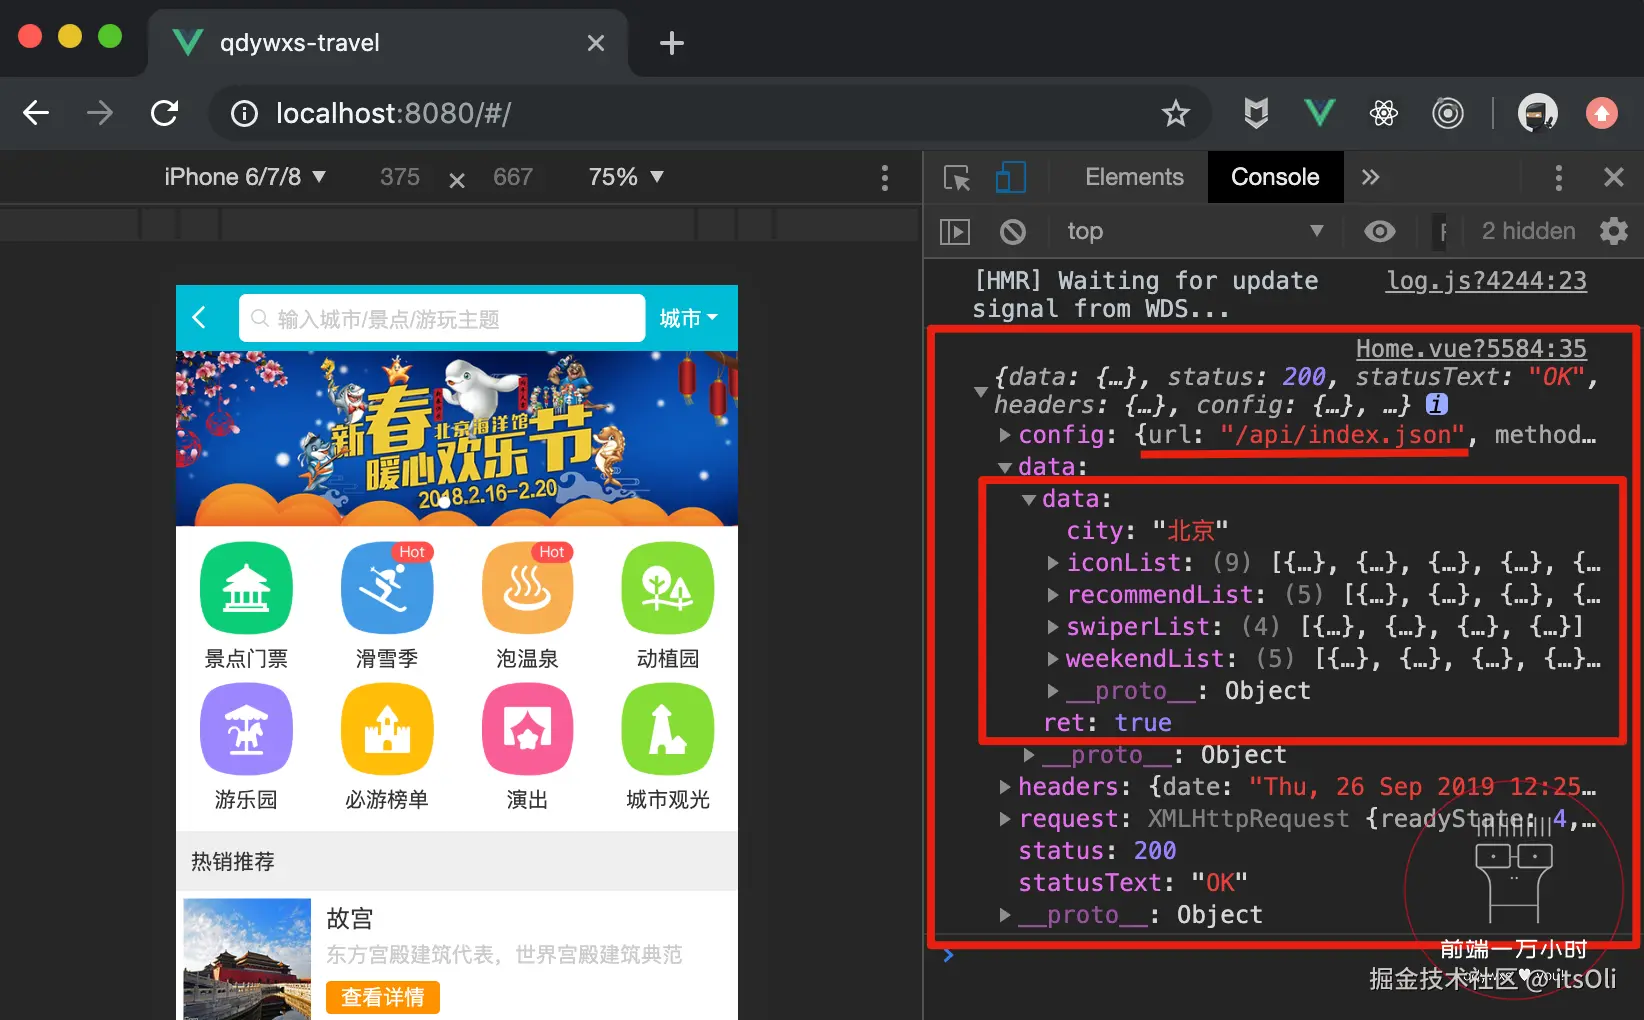Image resolution: width=1644 pixels, height=1020 pixels.
Task: View site information icon in address bar
Action: coord(244,113)
